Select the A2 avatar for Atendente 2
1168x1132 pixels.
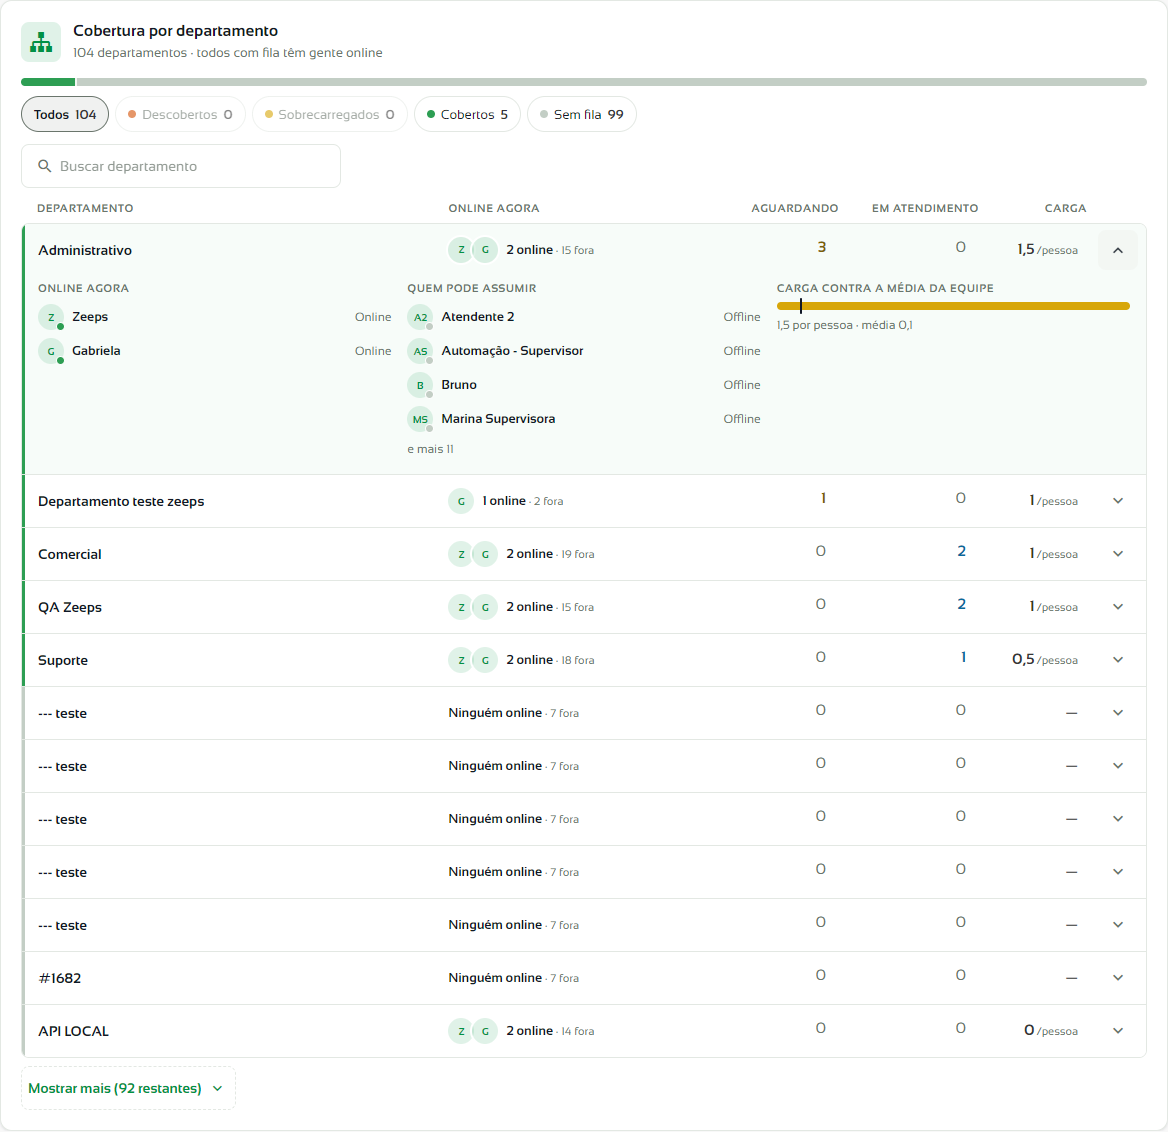coord(420,317)
